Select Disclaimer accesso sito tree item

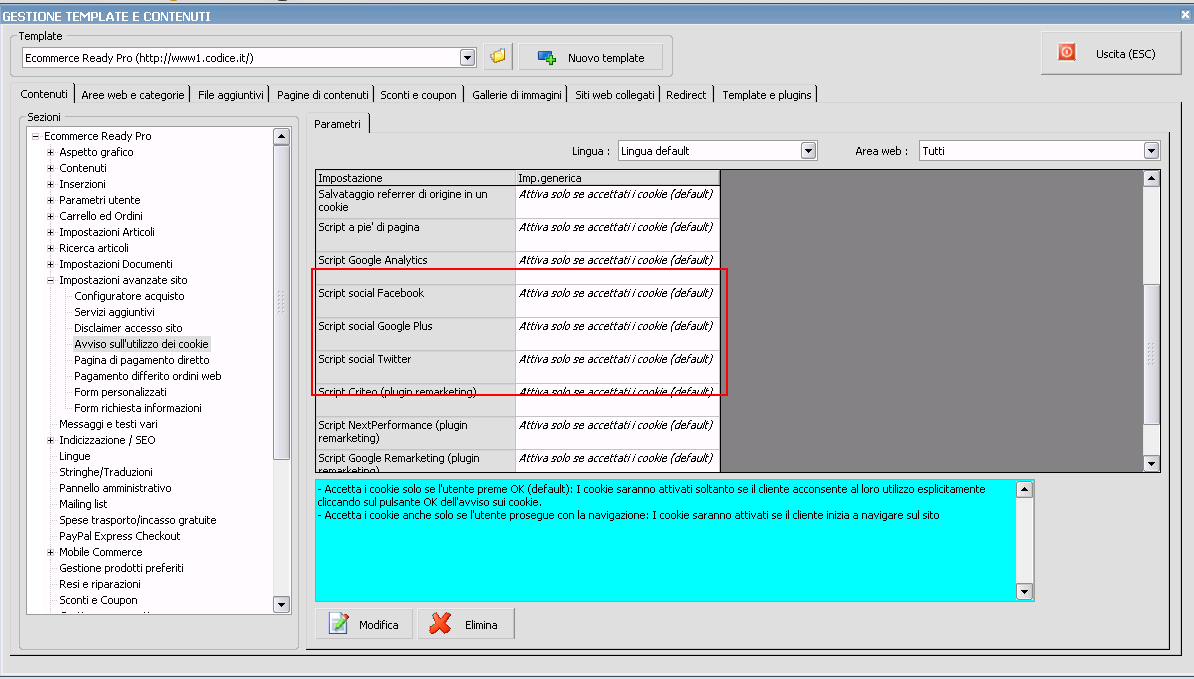(x=128, y=328)
